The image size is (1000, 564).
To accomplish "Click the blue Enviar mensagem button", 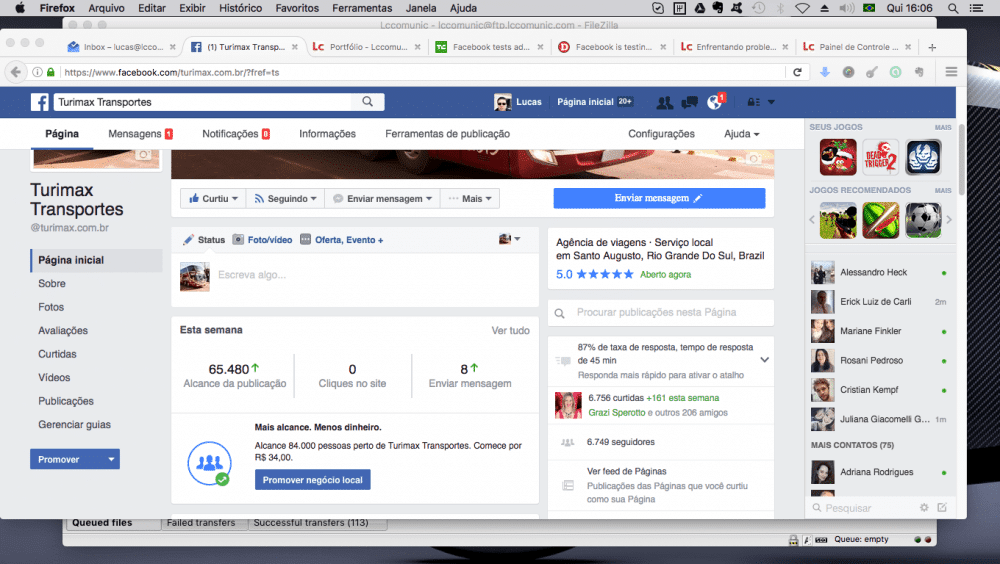I will point(659,198).
